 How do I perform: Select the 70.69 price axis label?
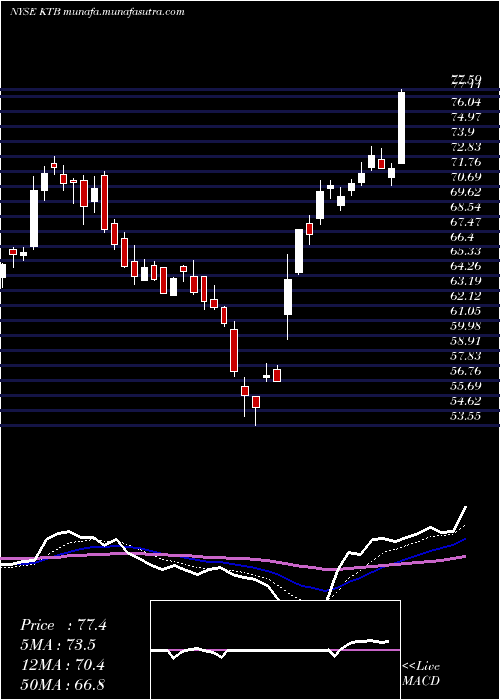[466, 177]
